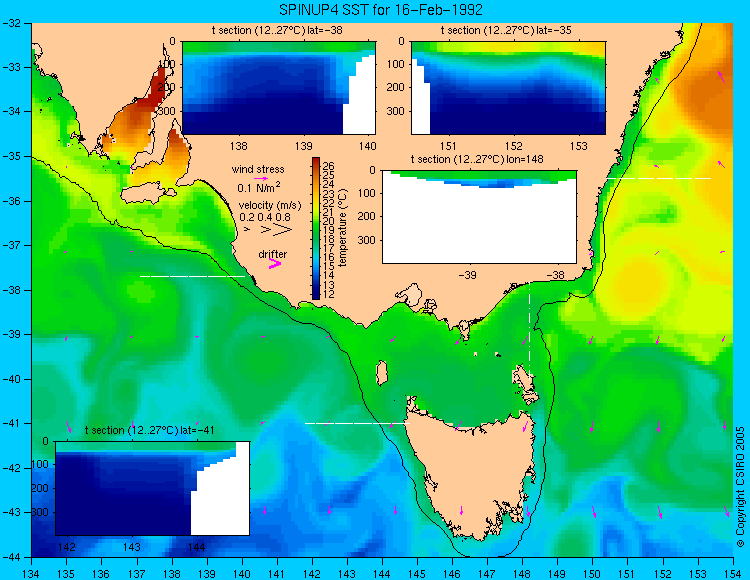Click the 'temperature (°C)' color bar label

(342, 228)
